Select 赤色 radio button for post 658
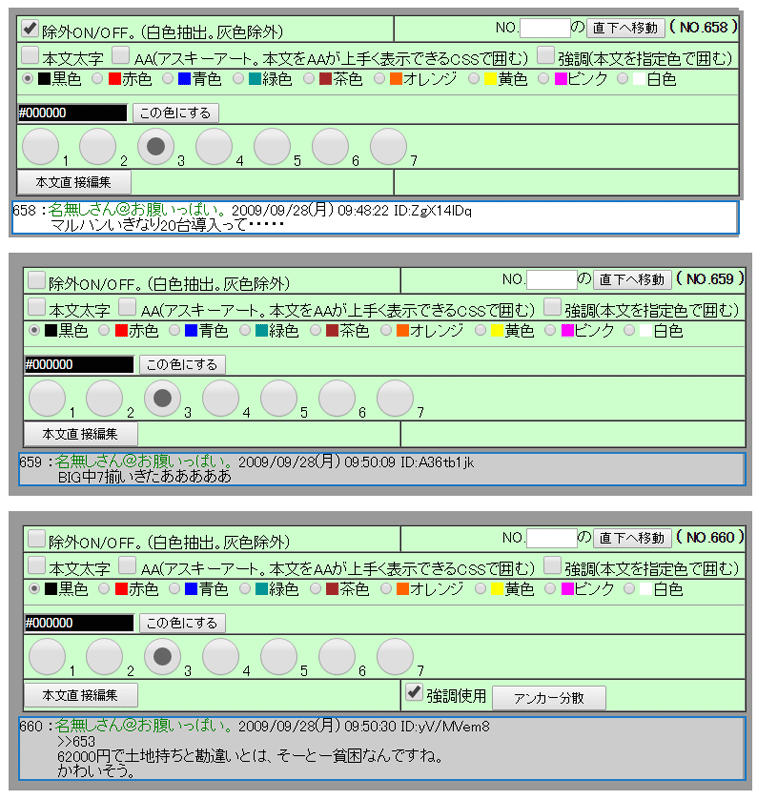Viewport: 757px width, 800px height. 97,78
